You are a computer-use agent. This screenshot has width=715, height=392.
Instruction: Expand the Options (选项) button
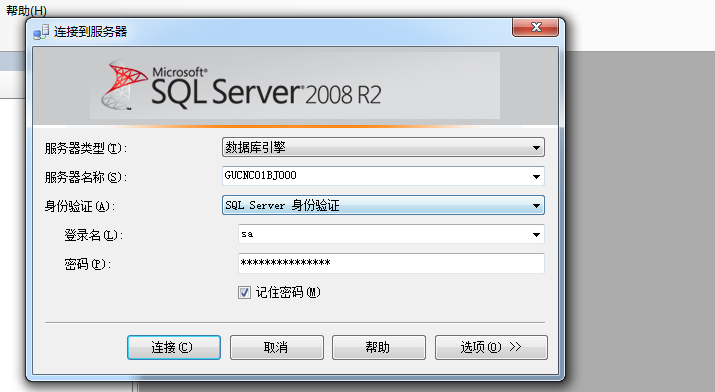click(491, 347)
